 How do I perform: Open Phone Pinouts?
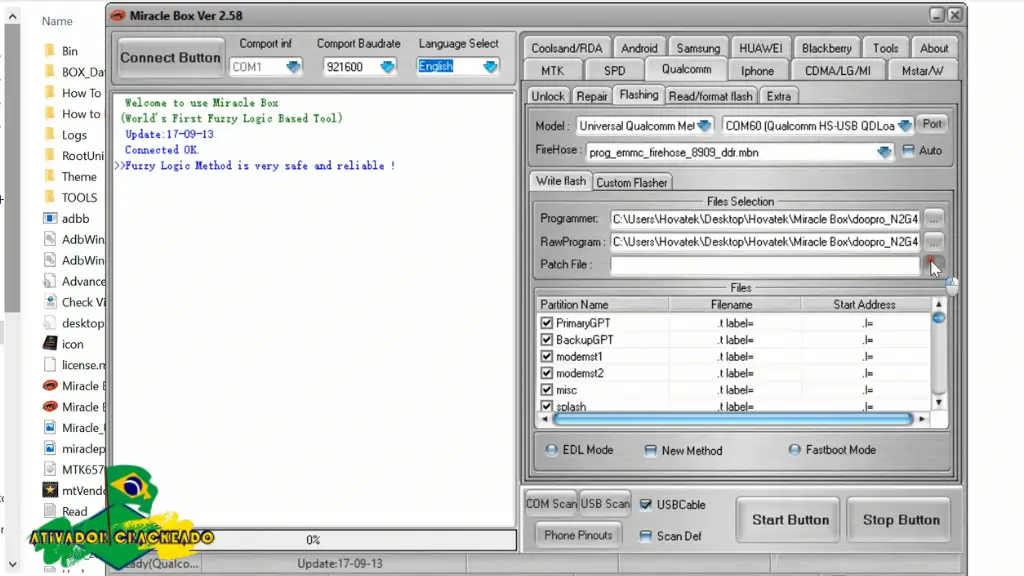coord(578,535)
